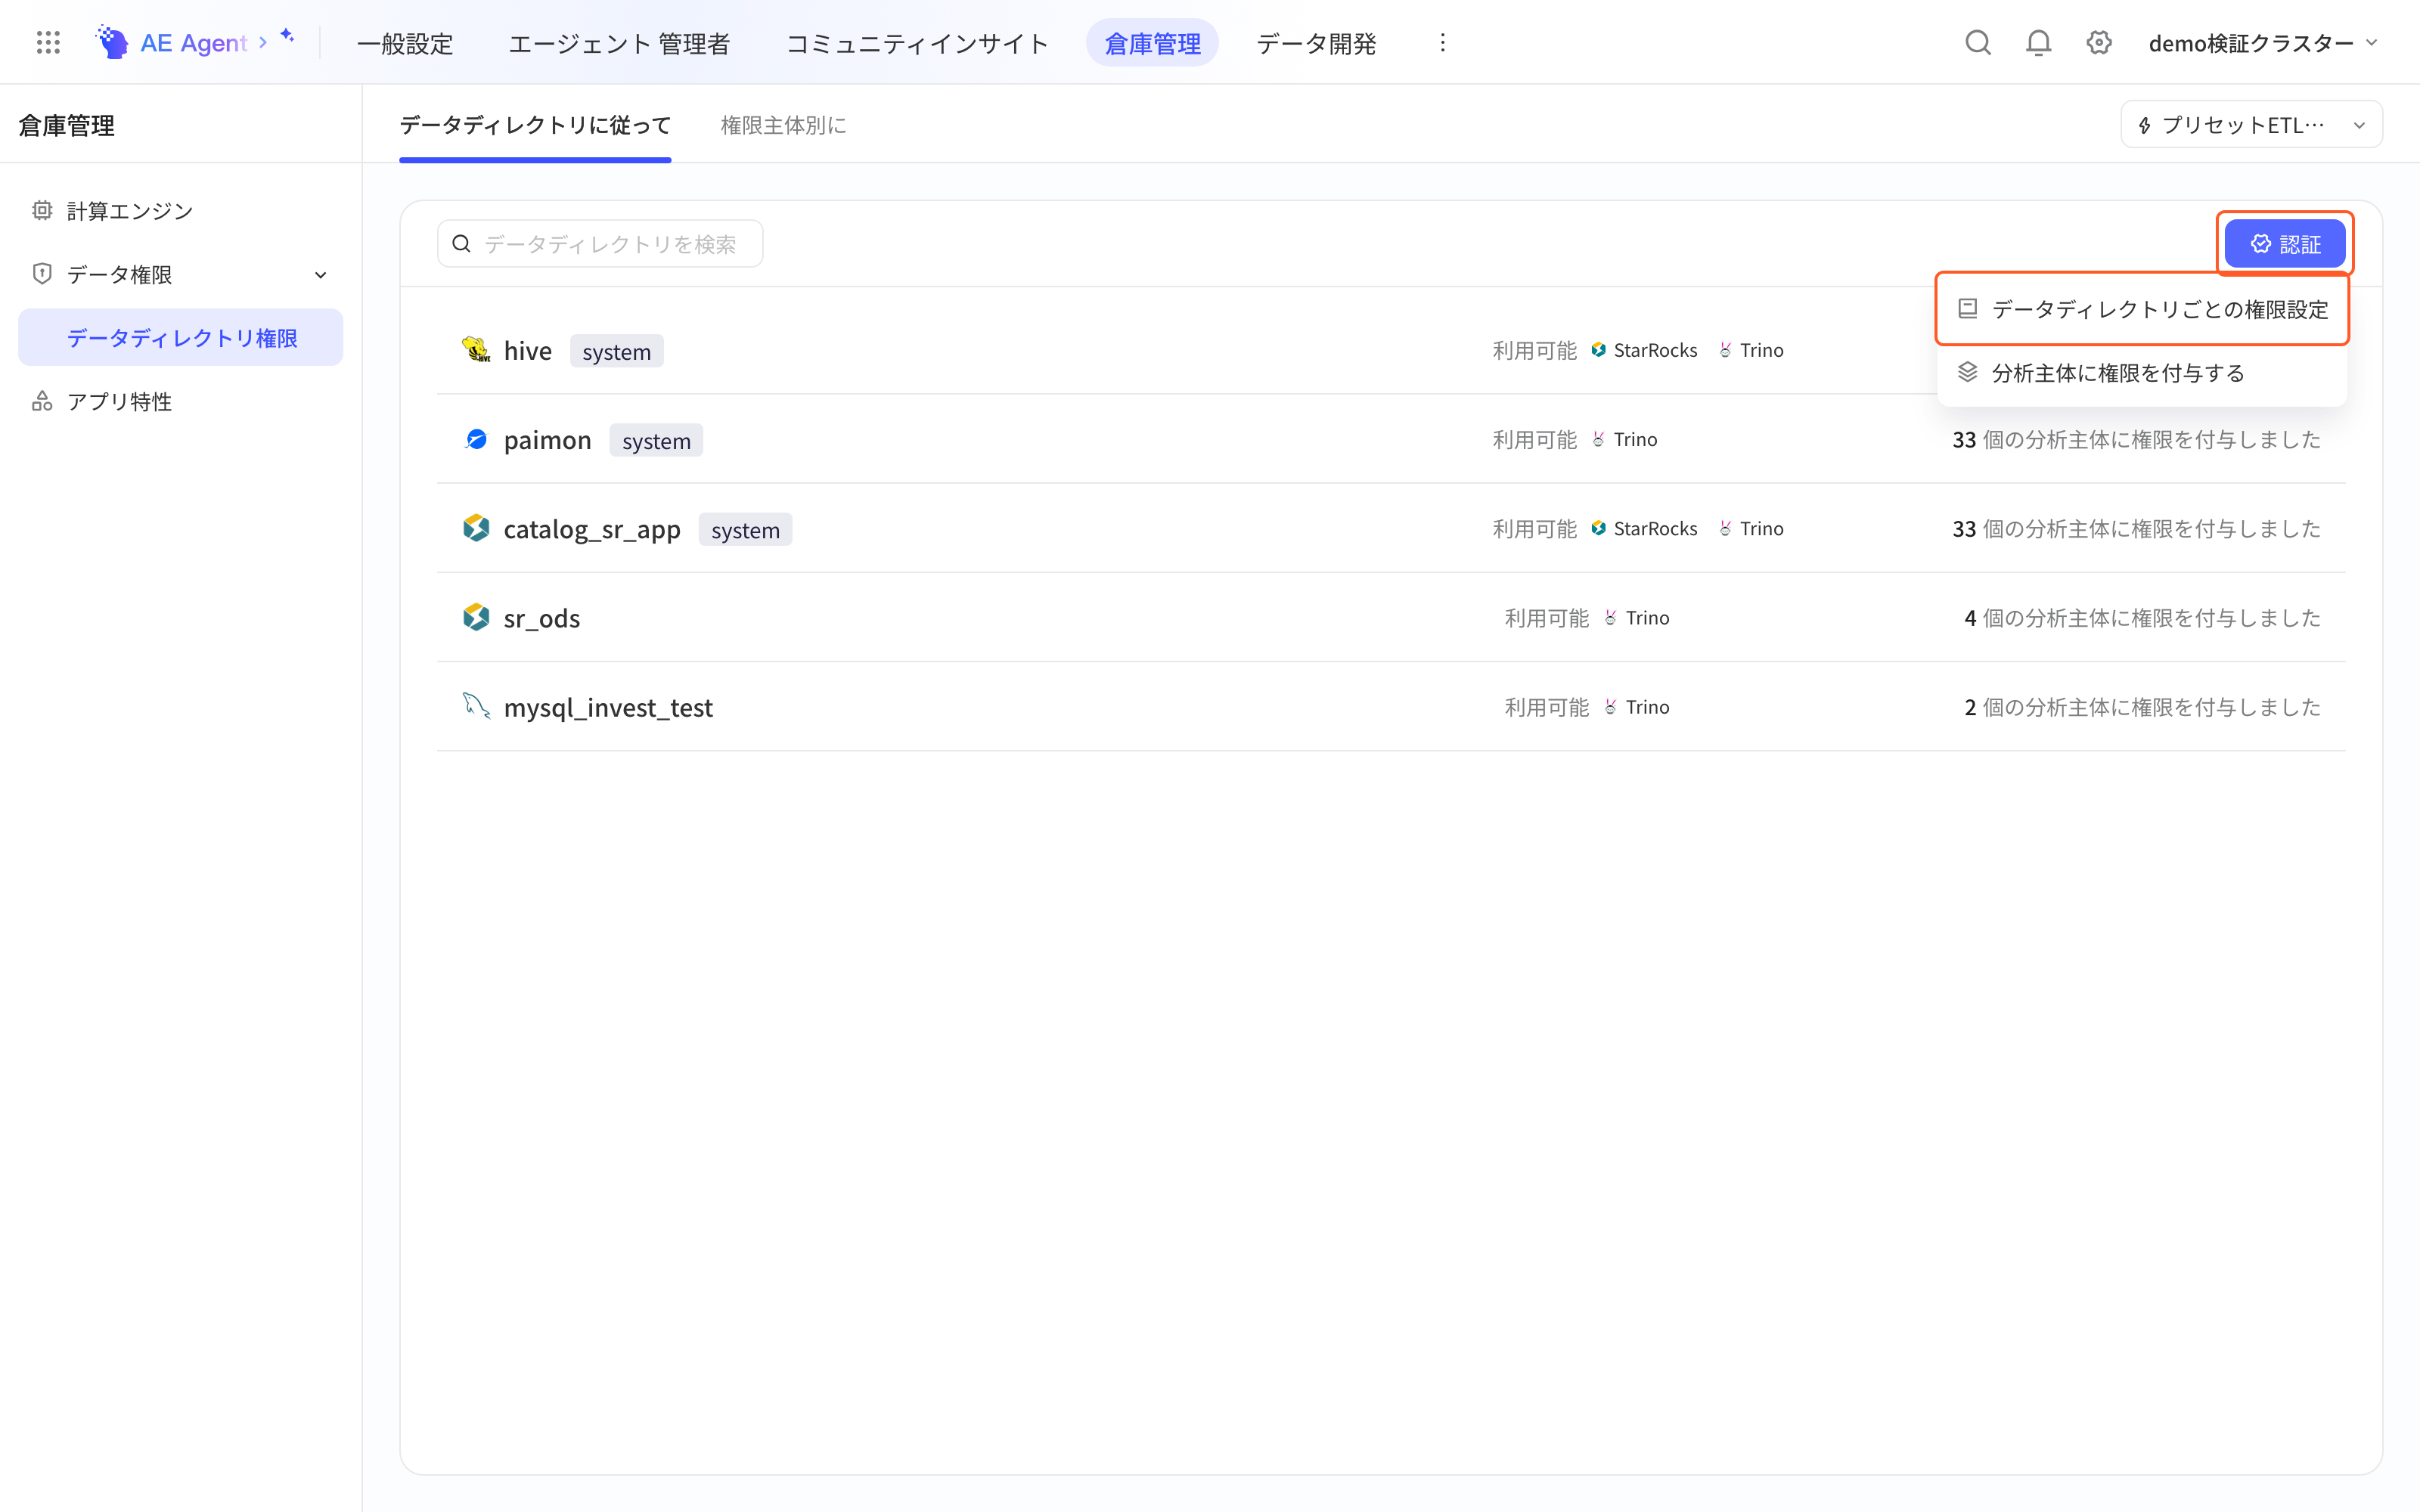Click mysql_invest_test row's 2 granted subjects text
The image size is (2420, 1512).
point(2142,706)
